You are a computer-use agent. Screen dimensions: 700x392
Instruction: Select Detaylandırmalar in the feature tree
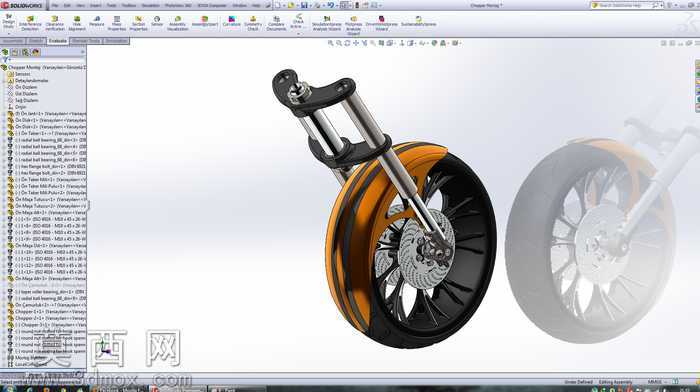pos(32,81)
